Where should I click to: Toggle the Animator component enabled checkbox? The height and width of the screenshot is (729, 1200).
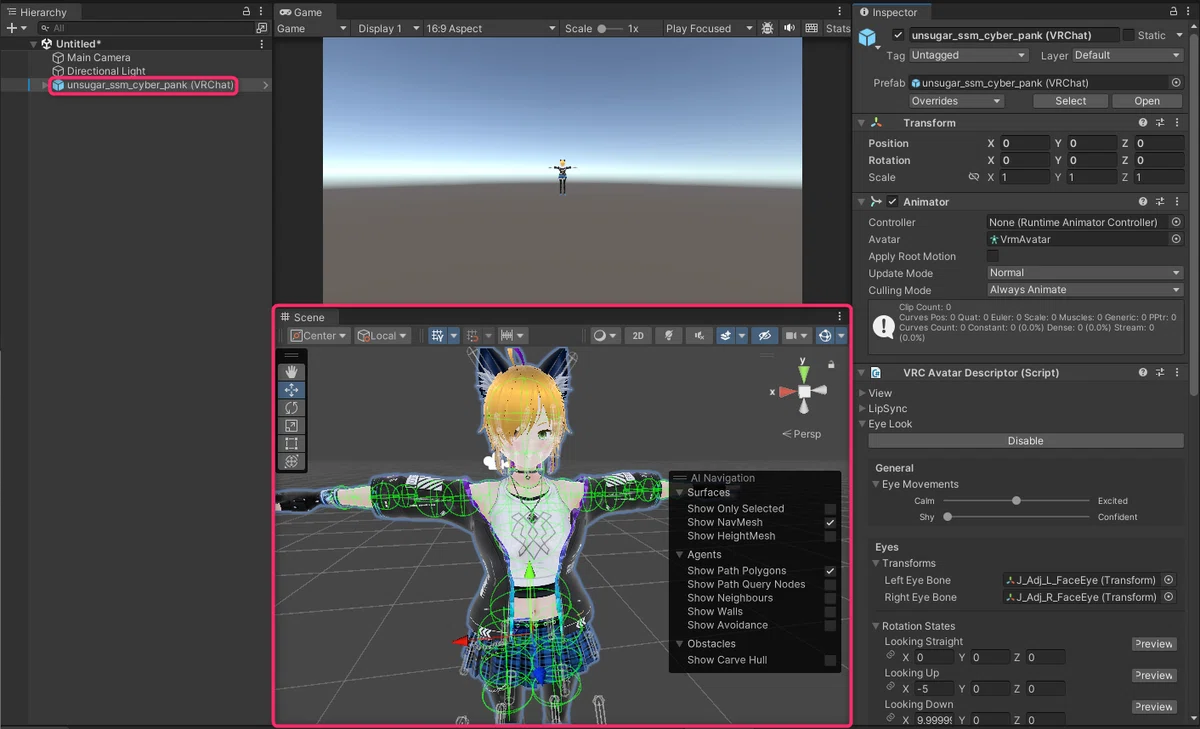click(893, 202)
